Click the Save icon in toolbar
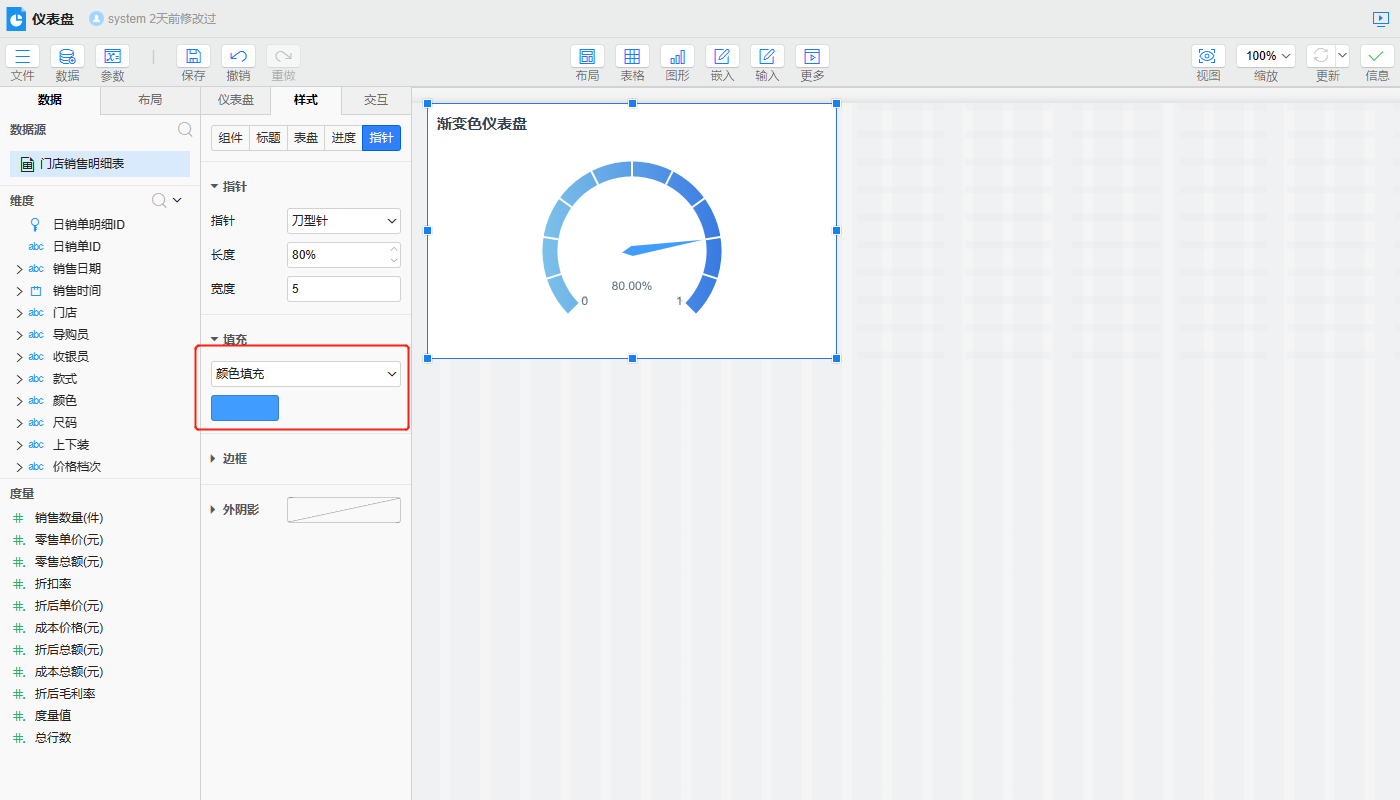 pos(193,57)
